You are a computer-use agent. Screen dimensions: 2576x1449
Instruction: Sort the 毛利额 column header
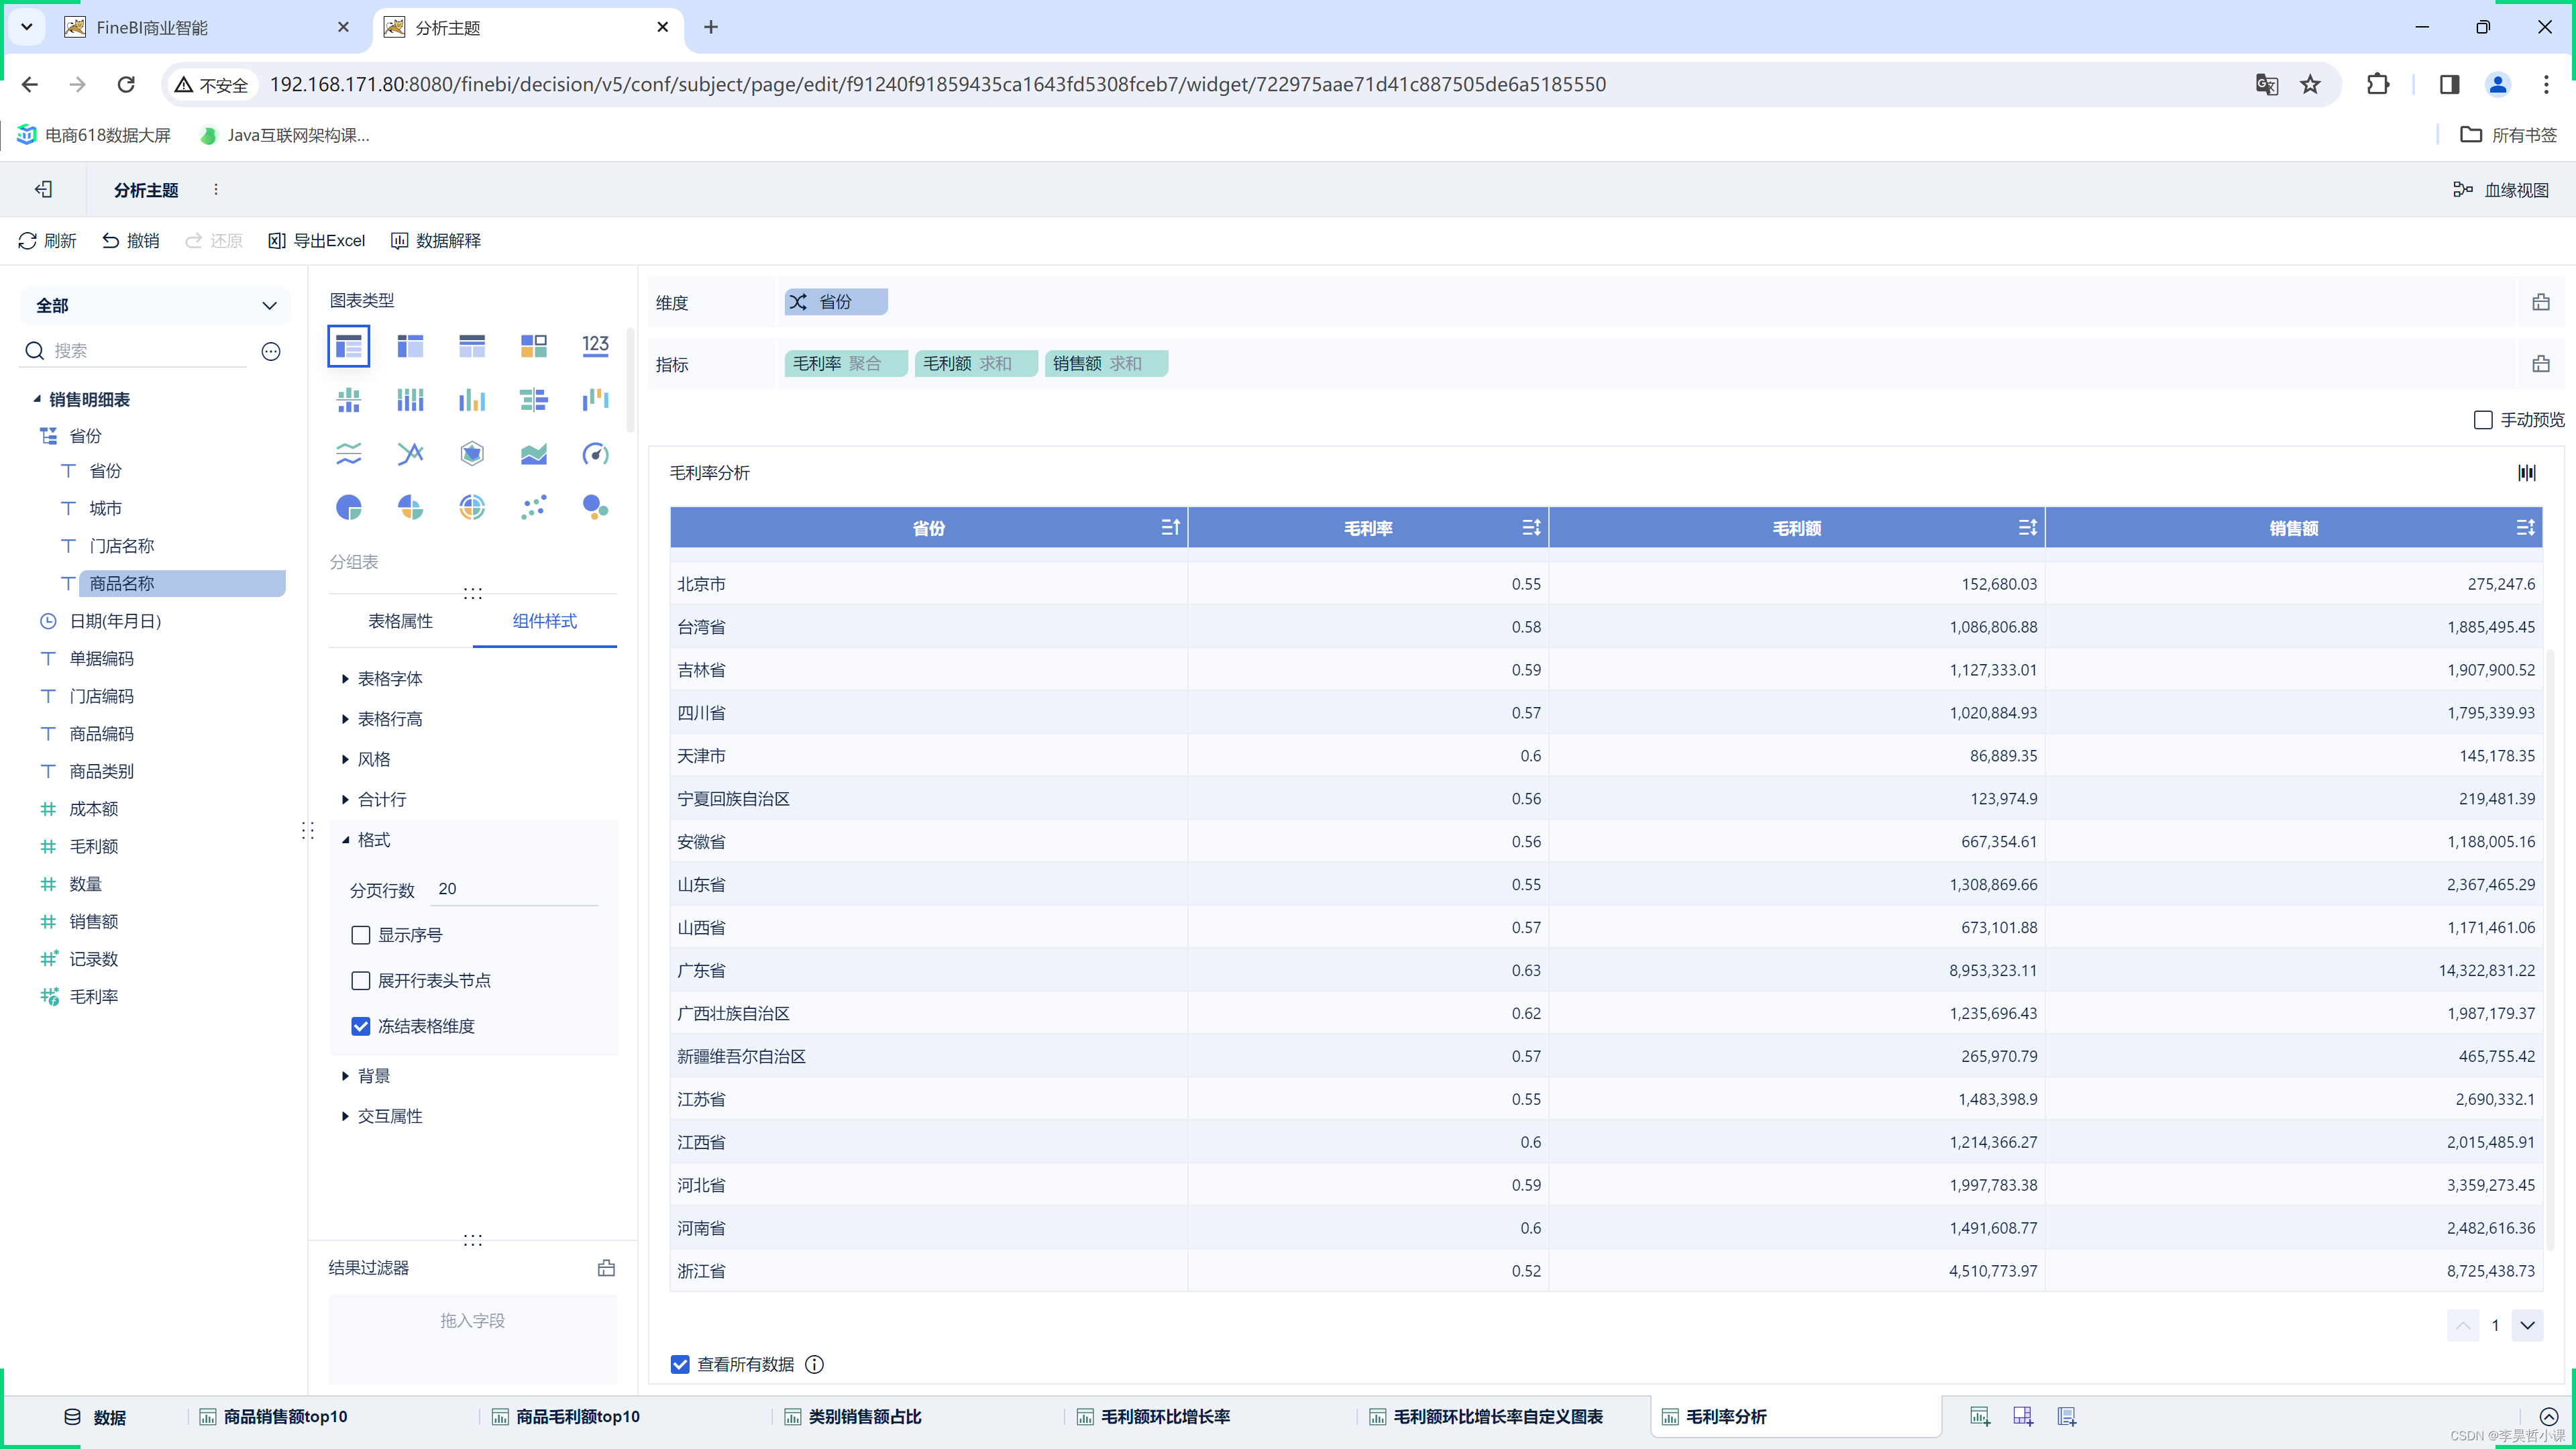click(2027, 527)
